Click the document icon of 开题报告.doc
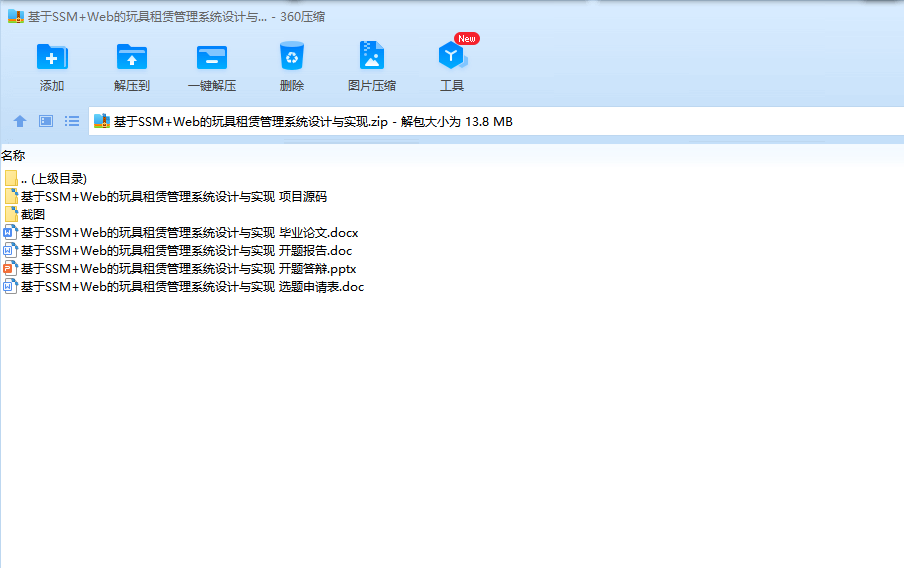Screen dimensions: 904x568 [x=10, y=250]
